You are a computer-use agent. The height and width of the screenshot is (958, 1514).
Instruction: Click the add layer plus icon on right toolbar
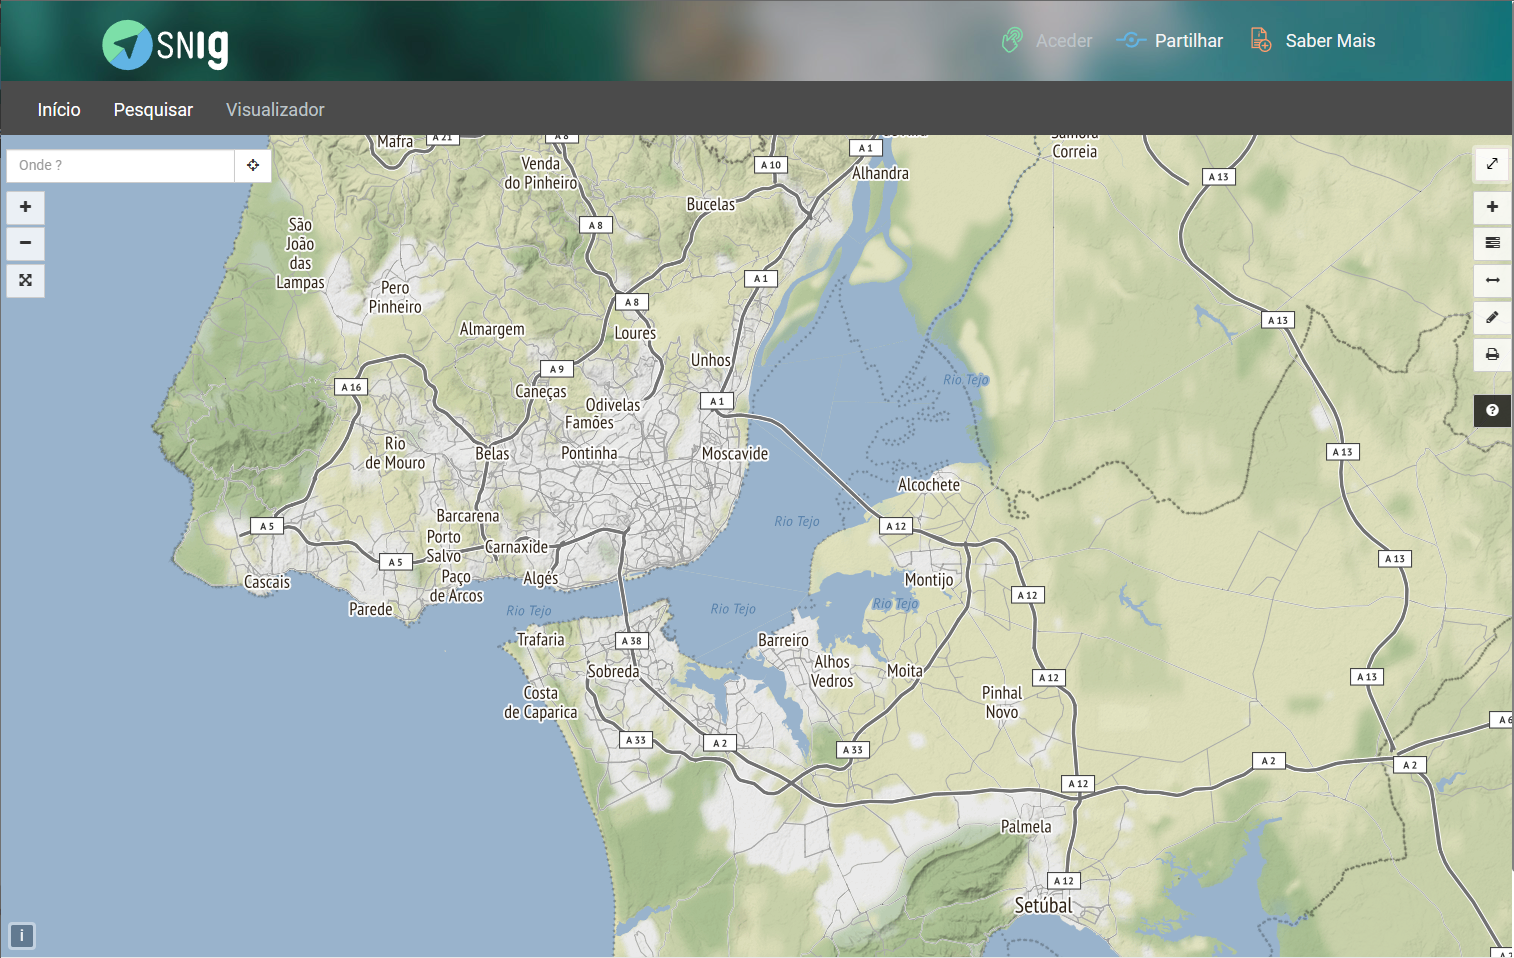(x=1492, y=207)
